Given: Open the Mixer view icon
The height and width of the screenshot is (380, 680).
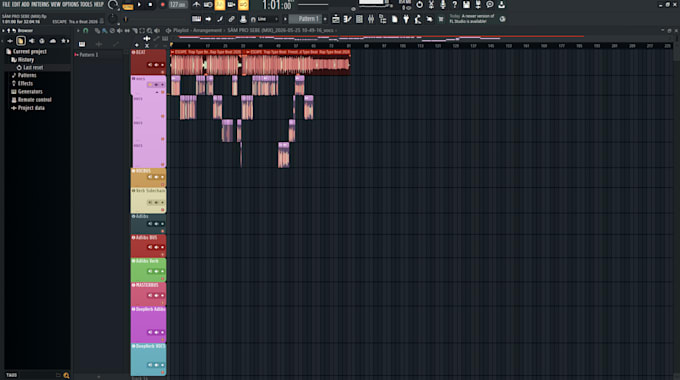Looking at the screenshot, I should [371, 19].
